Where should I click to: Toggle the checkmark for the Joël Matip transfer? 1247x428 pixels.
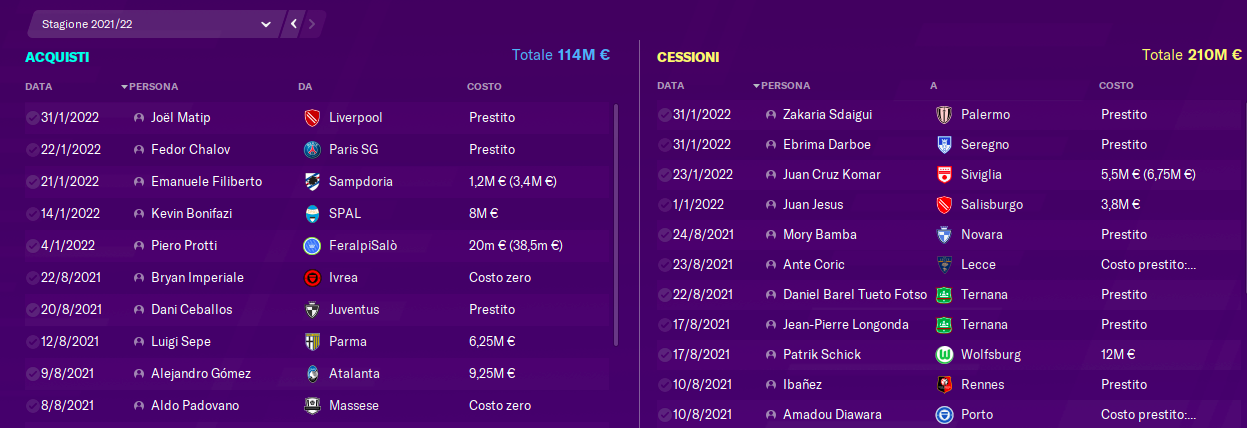(32, 118)
